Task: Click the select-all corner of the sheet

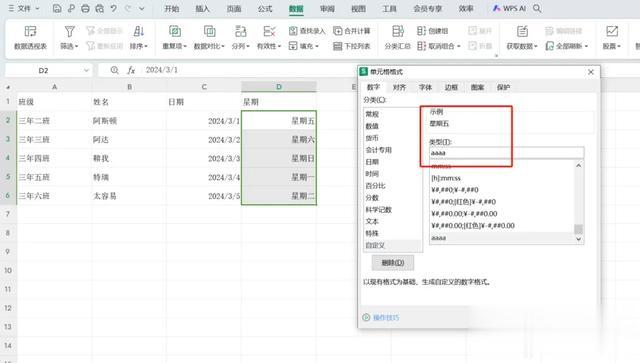Action: pos(8,87)
